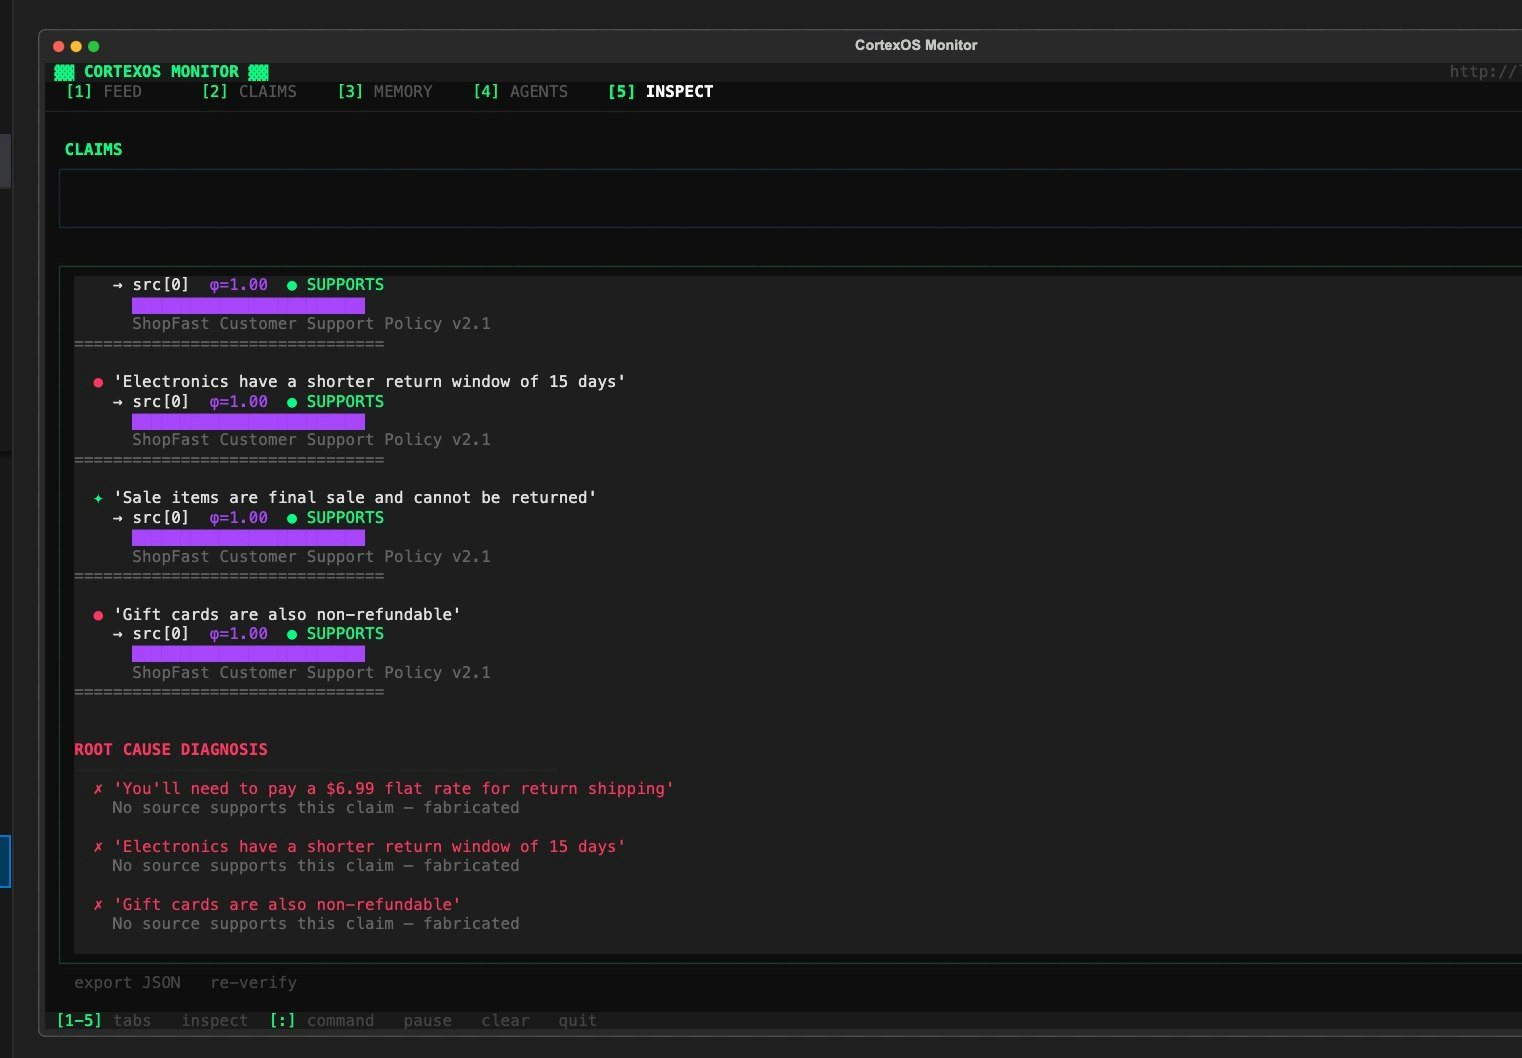Click the green block icon left of CORTEXOS MONITOR
Image resolution: width=1522 pixels, height=1058 pixels.
[64, 72]
